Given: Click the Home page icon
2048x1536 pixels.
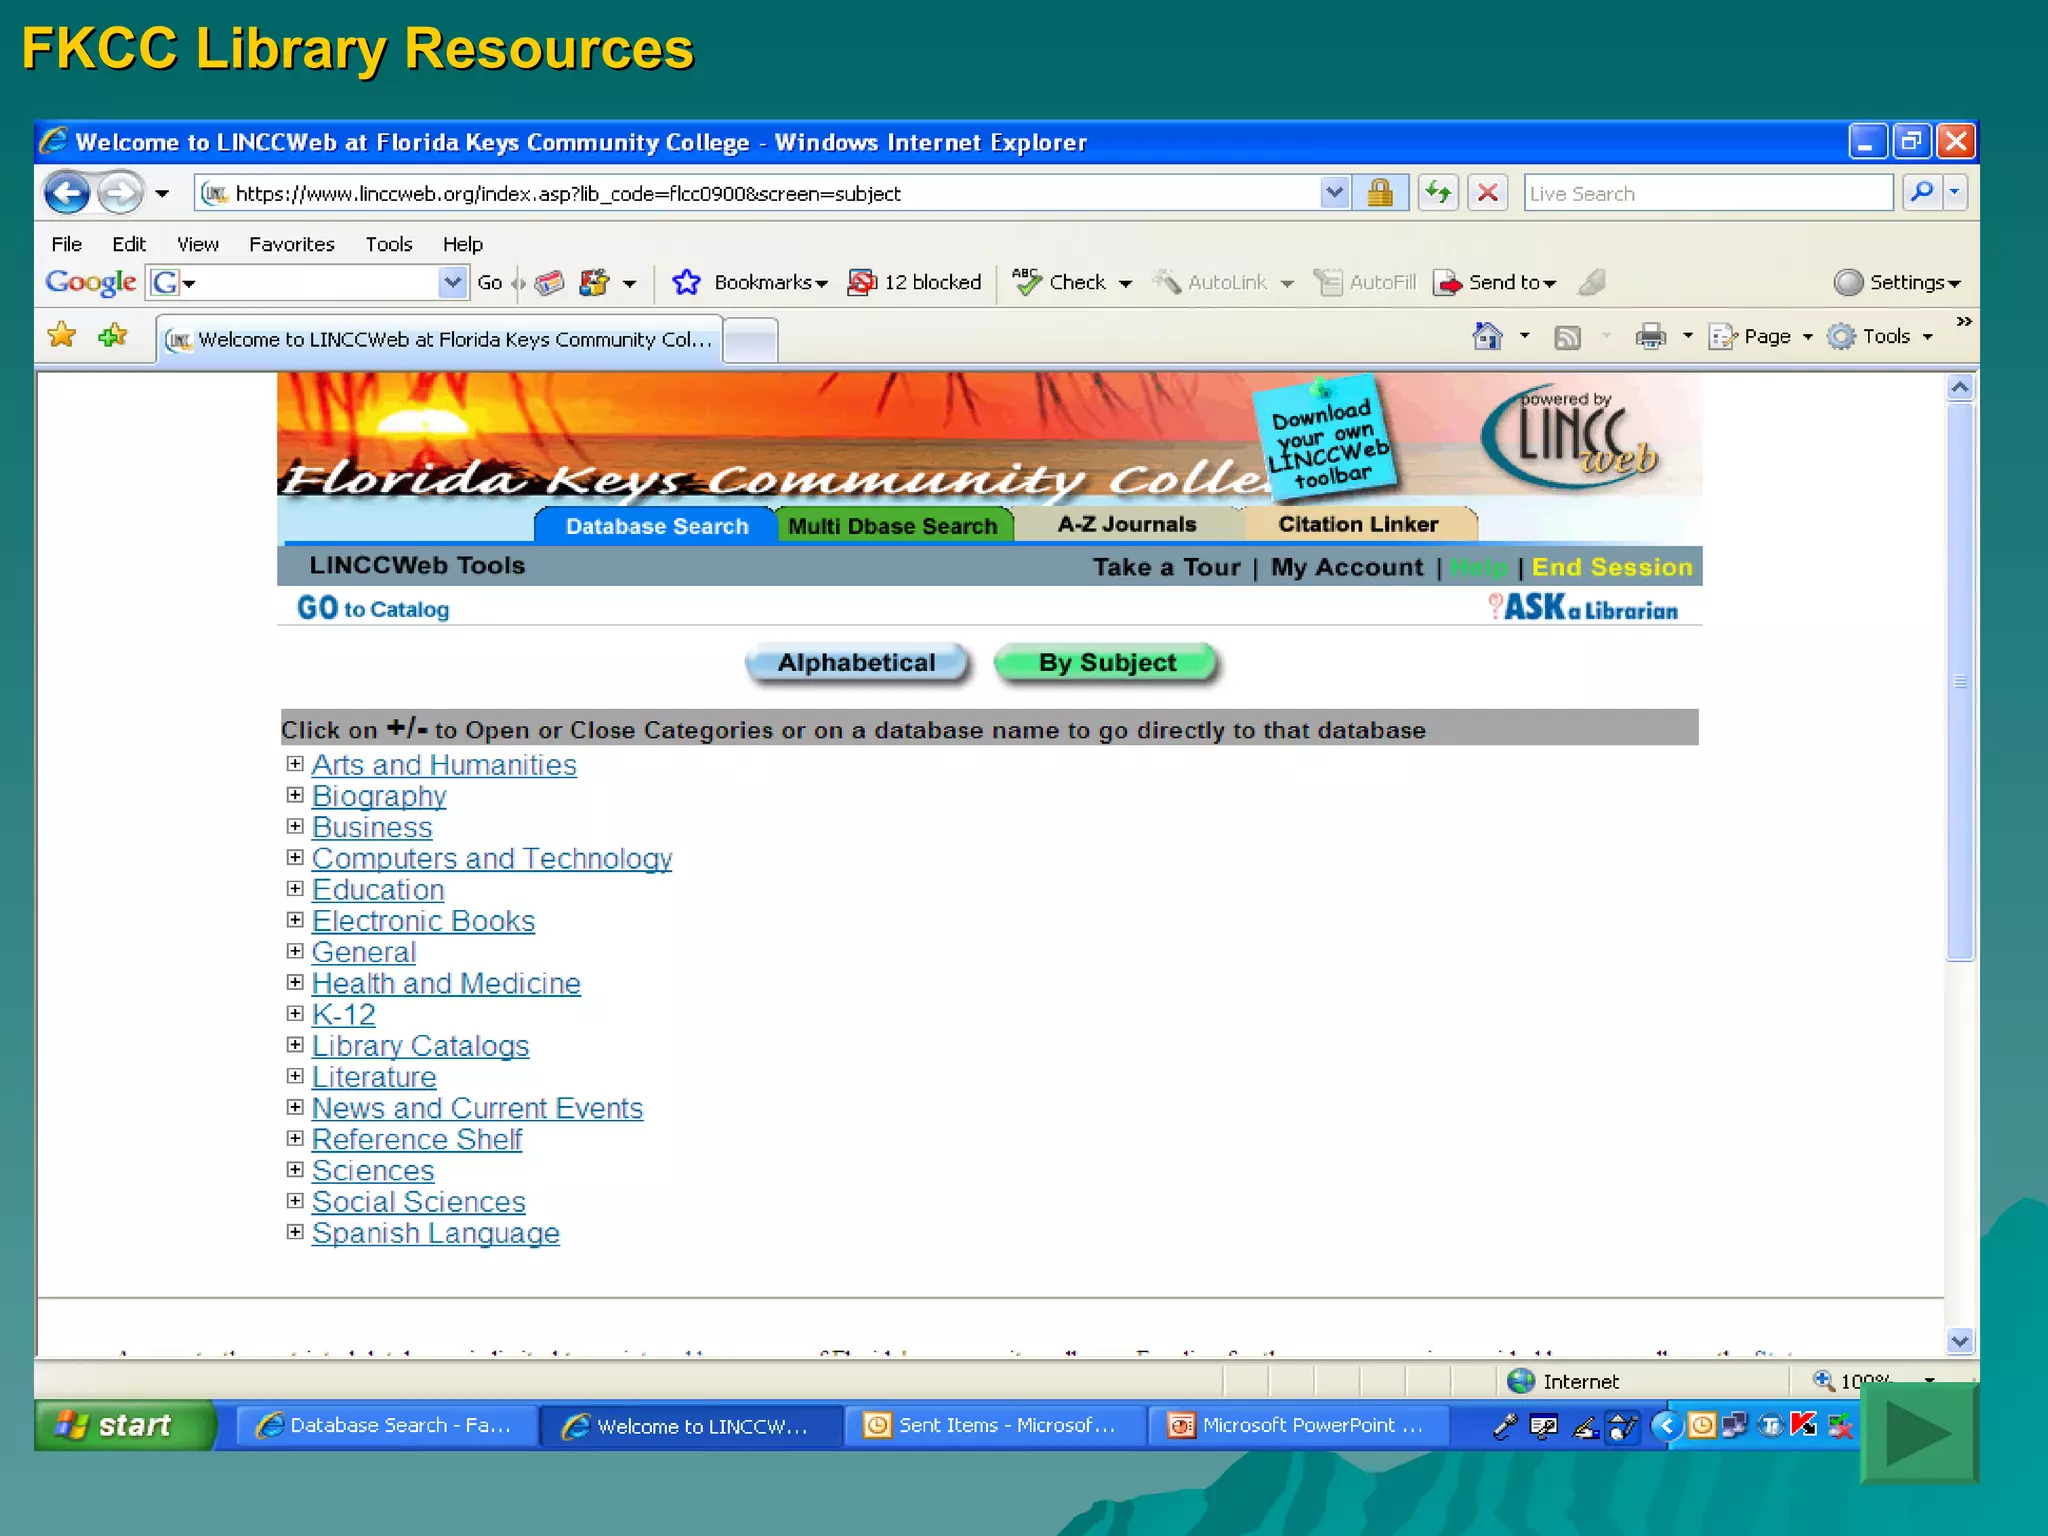Looking at the screenshot, I should (1488, 336).
